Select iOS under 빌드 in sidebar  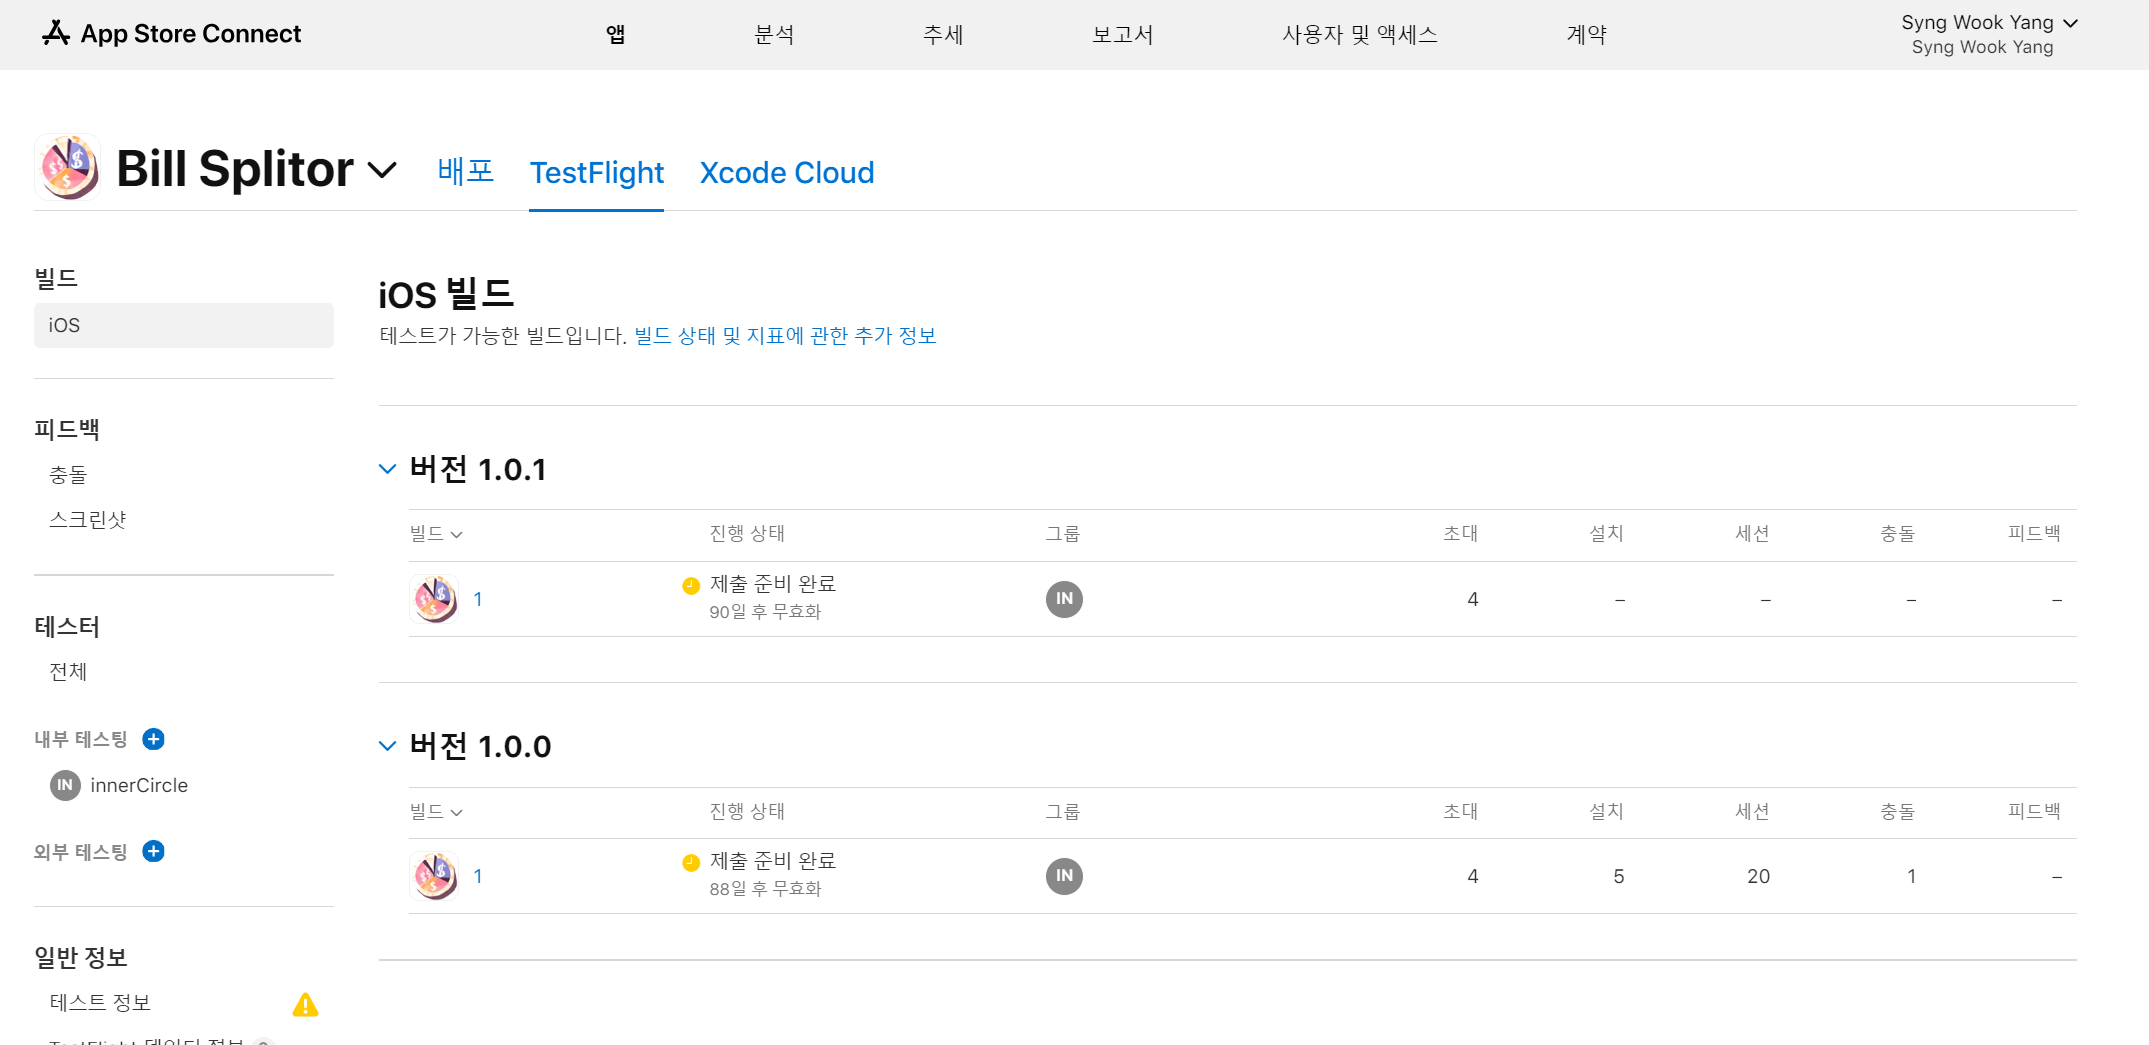[x=184, y=325]
